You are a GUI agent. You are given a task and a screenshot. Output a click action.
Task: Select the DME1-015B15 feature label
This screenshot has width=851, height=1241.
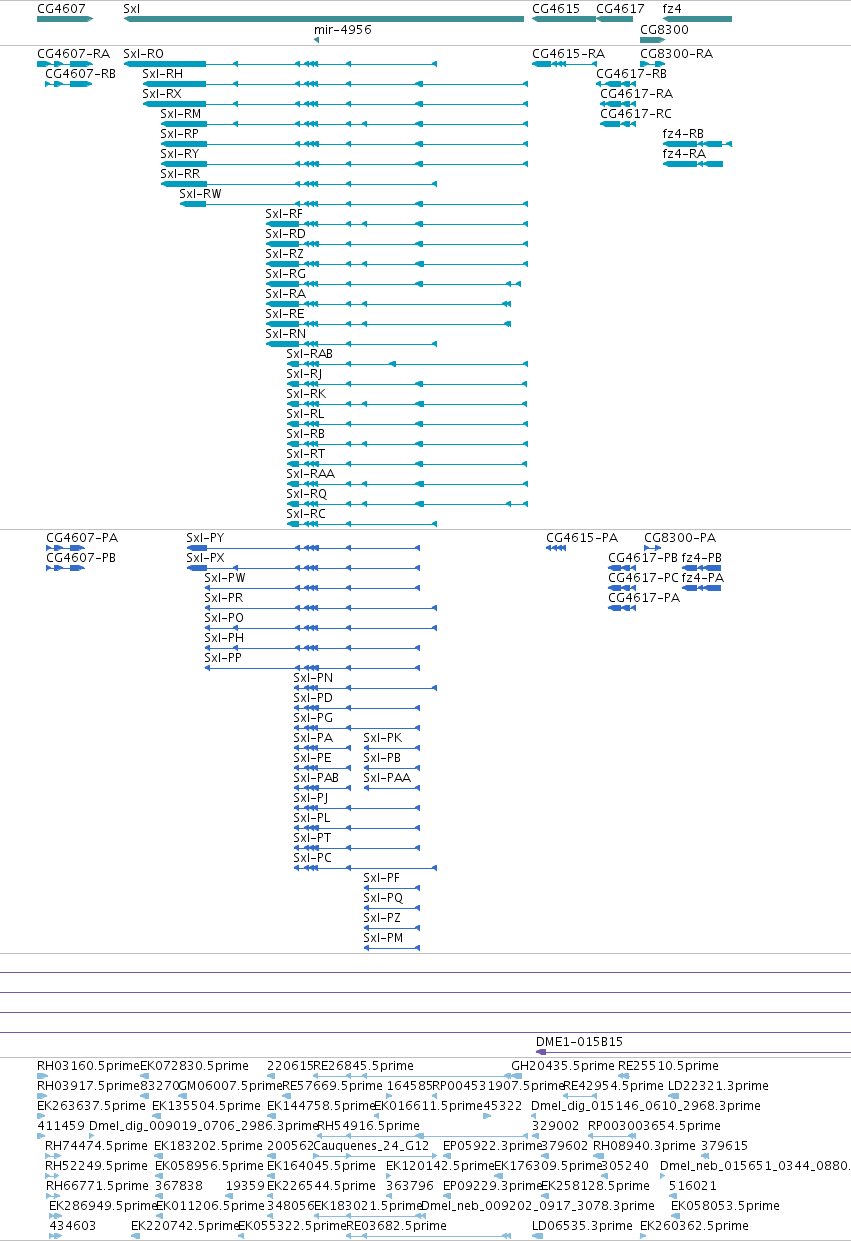click(579, 1041)
